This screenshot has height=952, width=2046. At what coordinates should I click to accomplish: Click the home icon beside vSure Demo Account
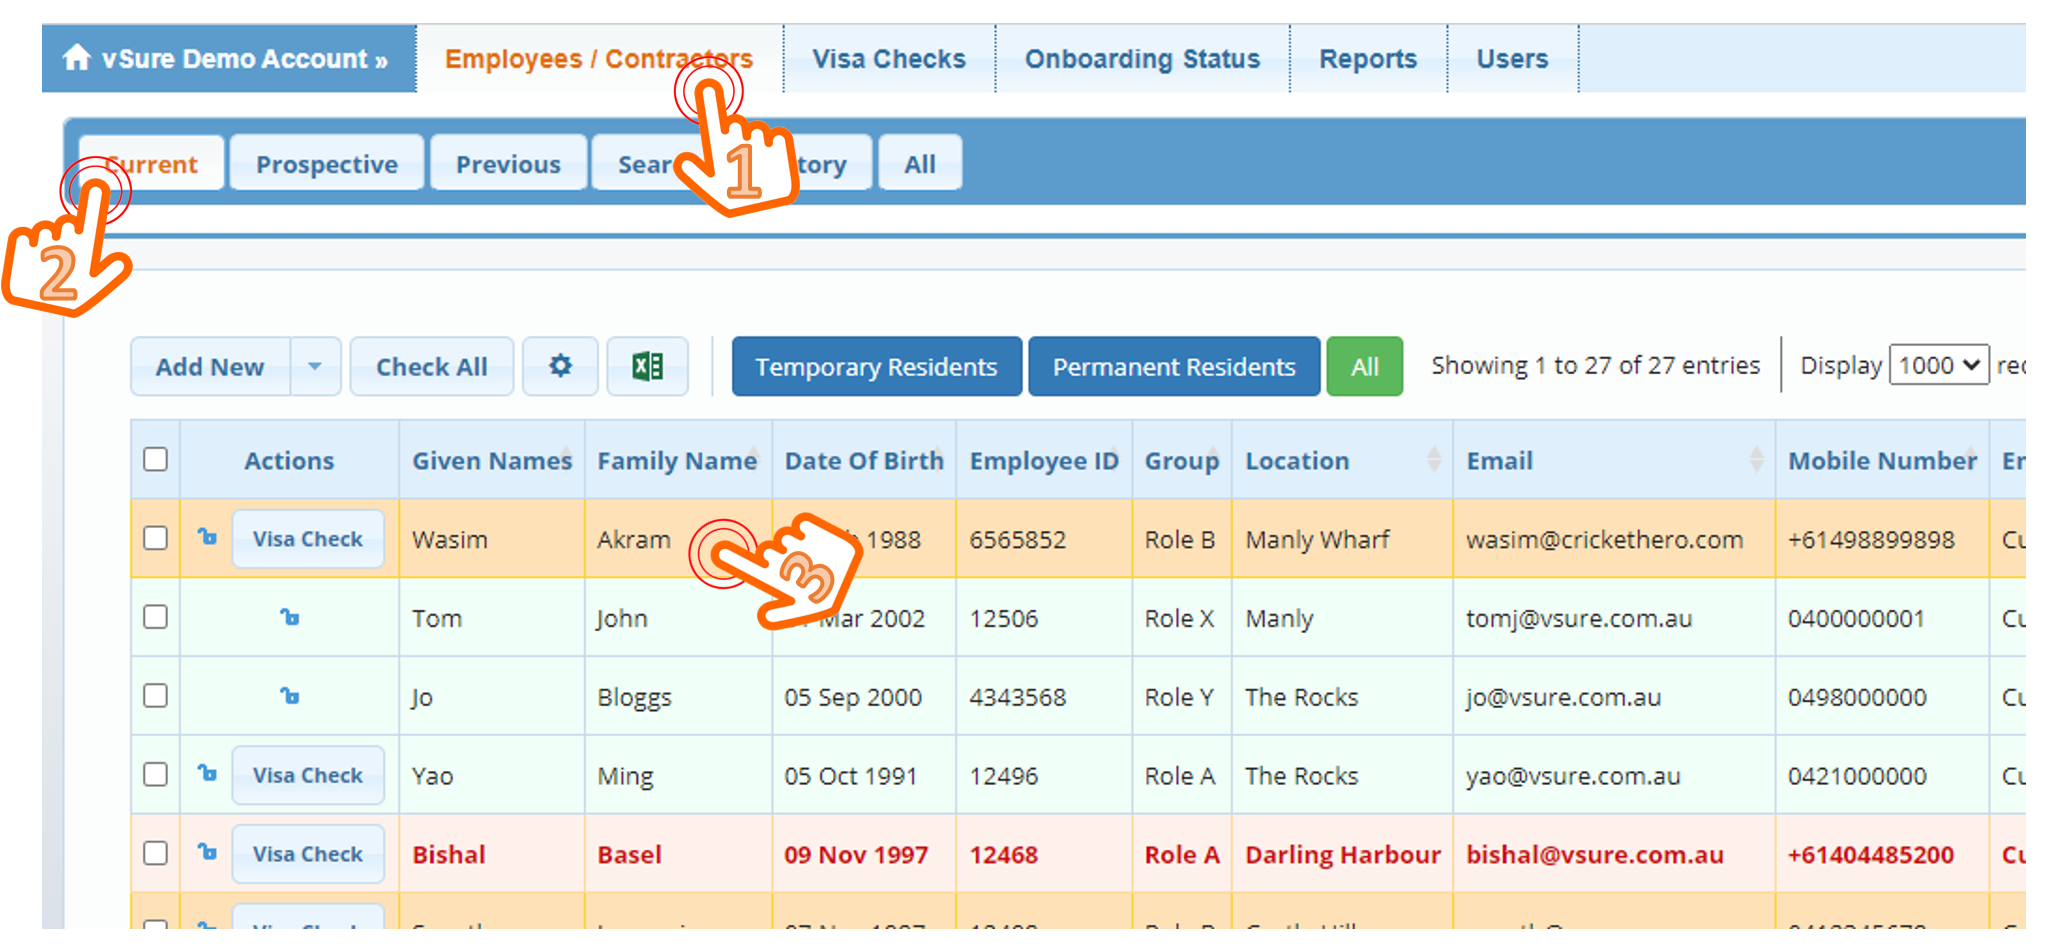(77, 58)
